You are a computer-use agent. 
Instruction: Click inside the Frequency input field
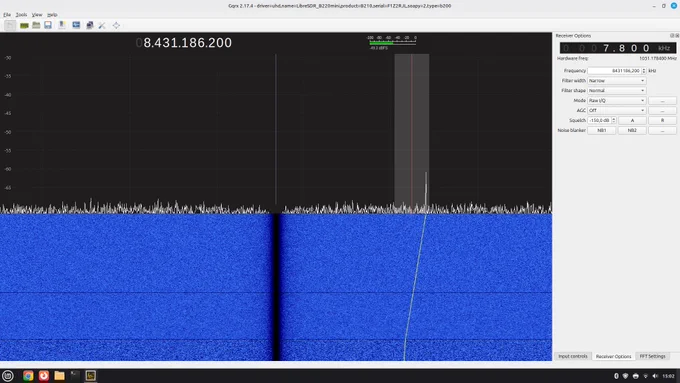tap(614, 71)
